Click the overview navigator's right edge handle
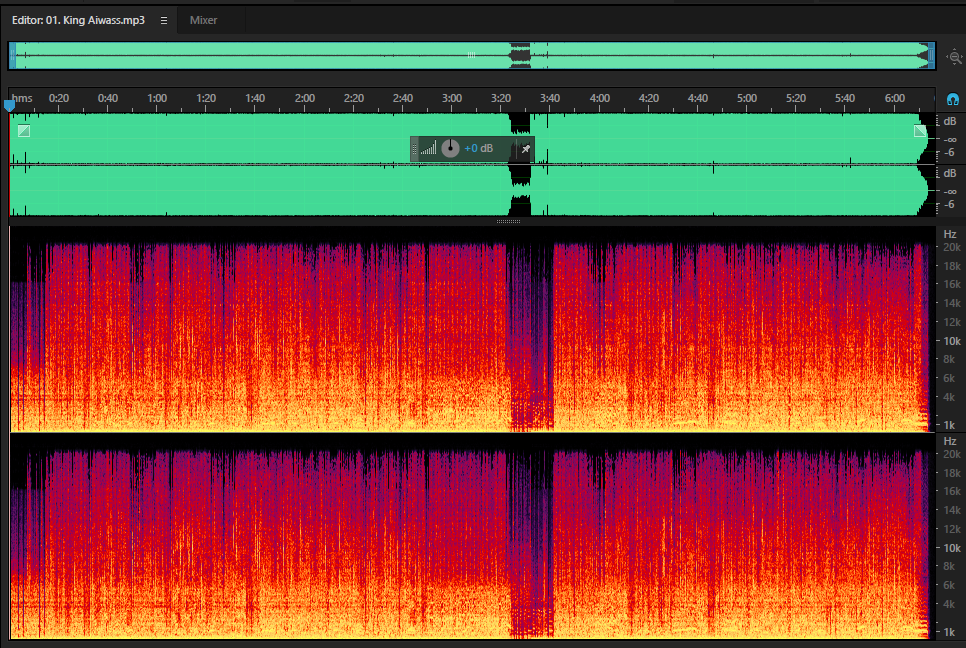Viewport: 966px width, 648px height. pyautogui.click(x=932, y=56)
